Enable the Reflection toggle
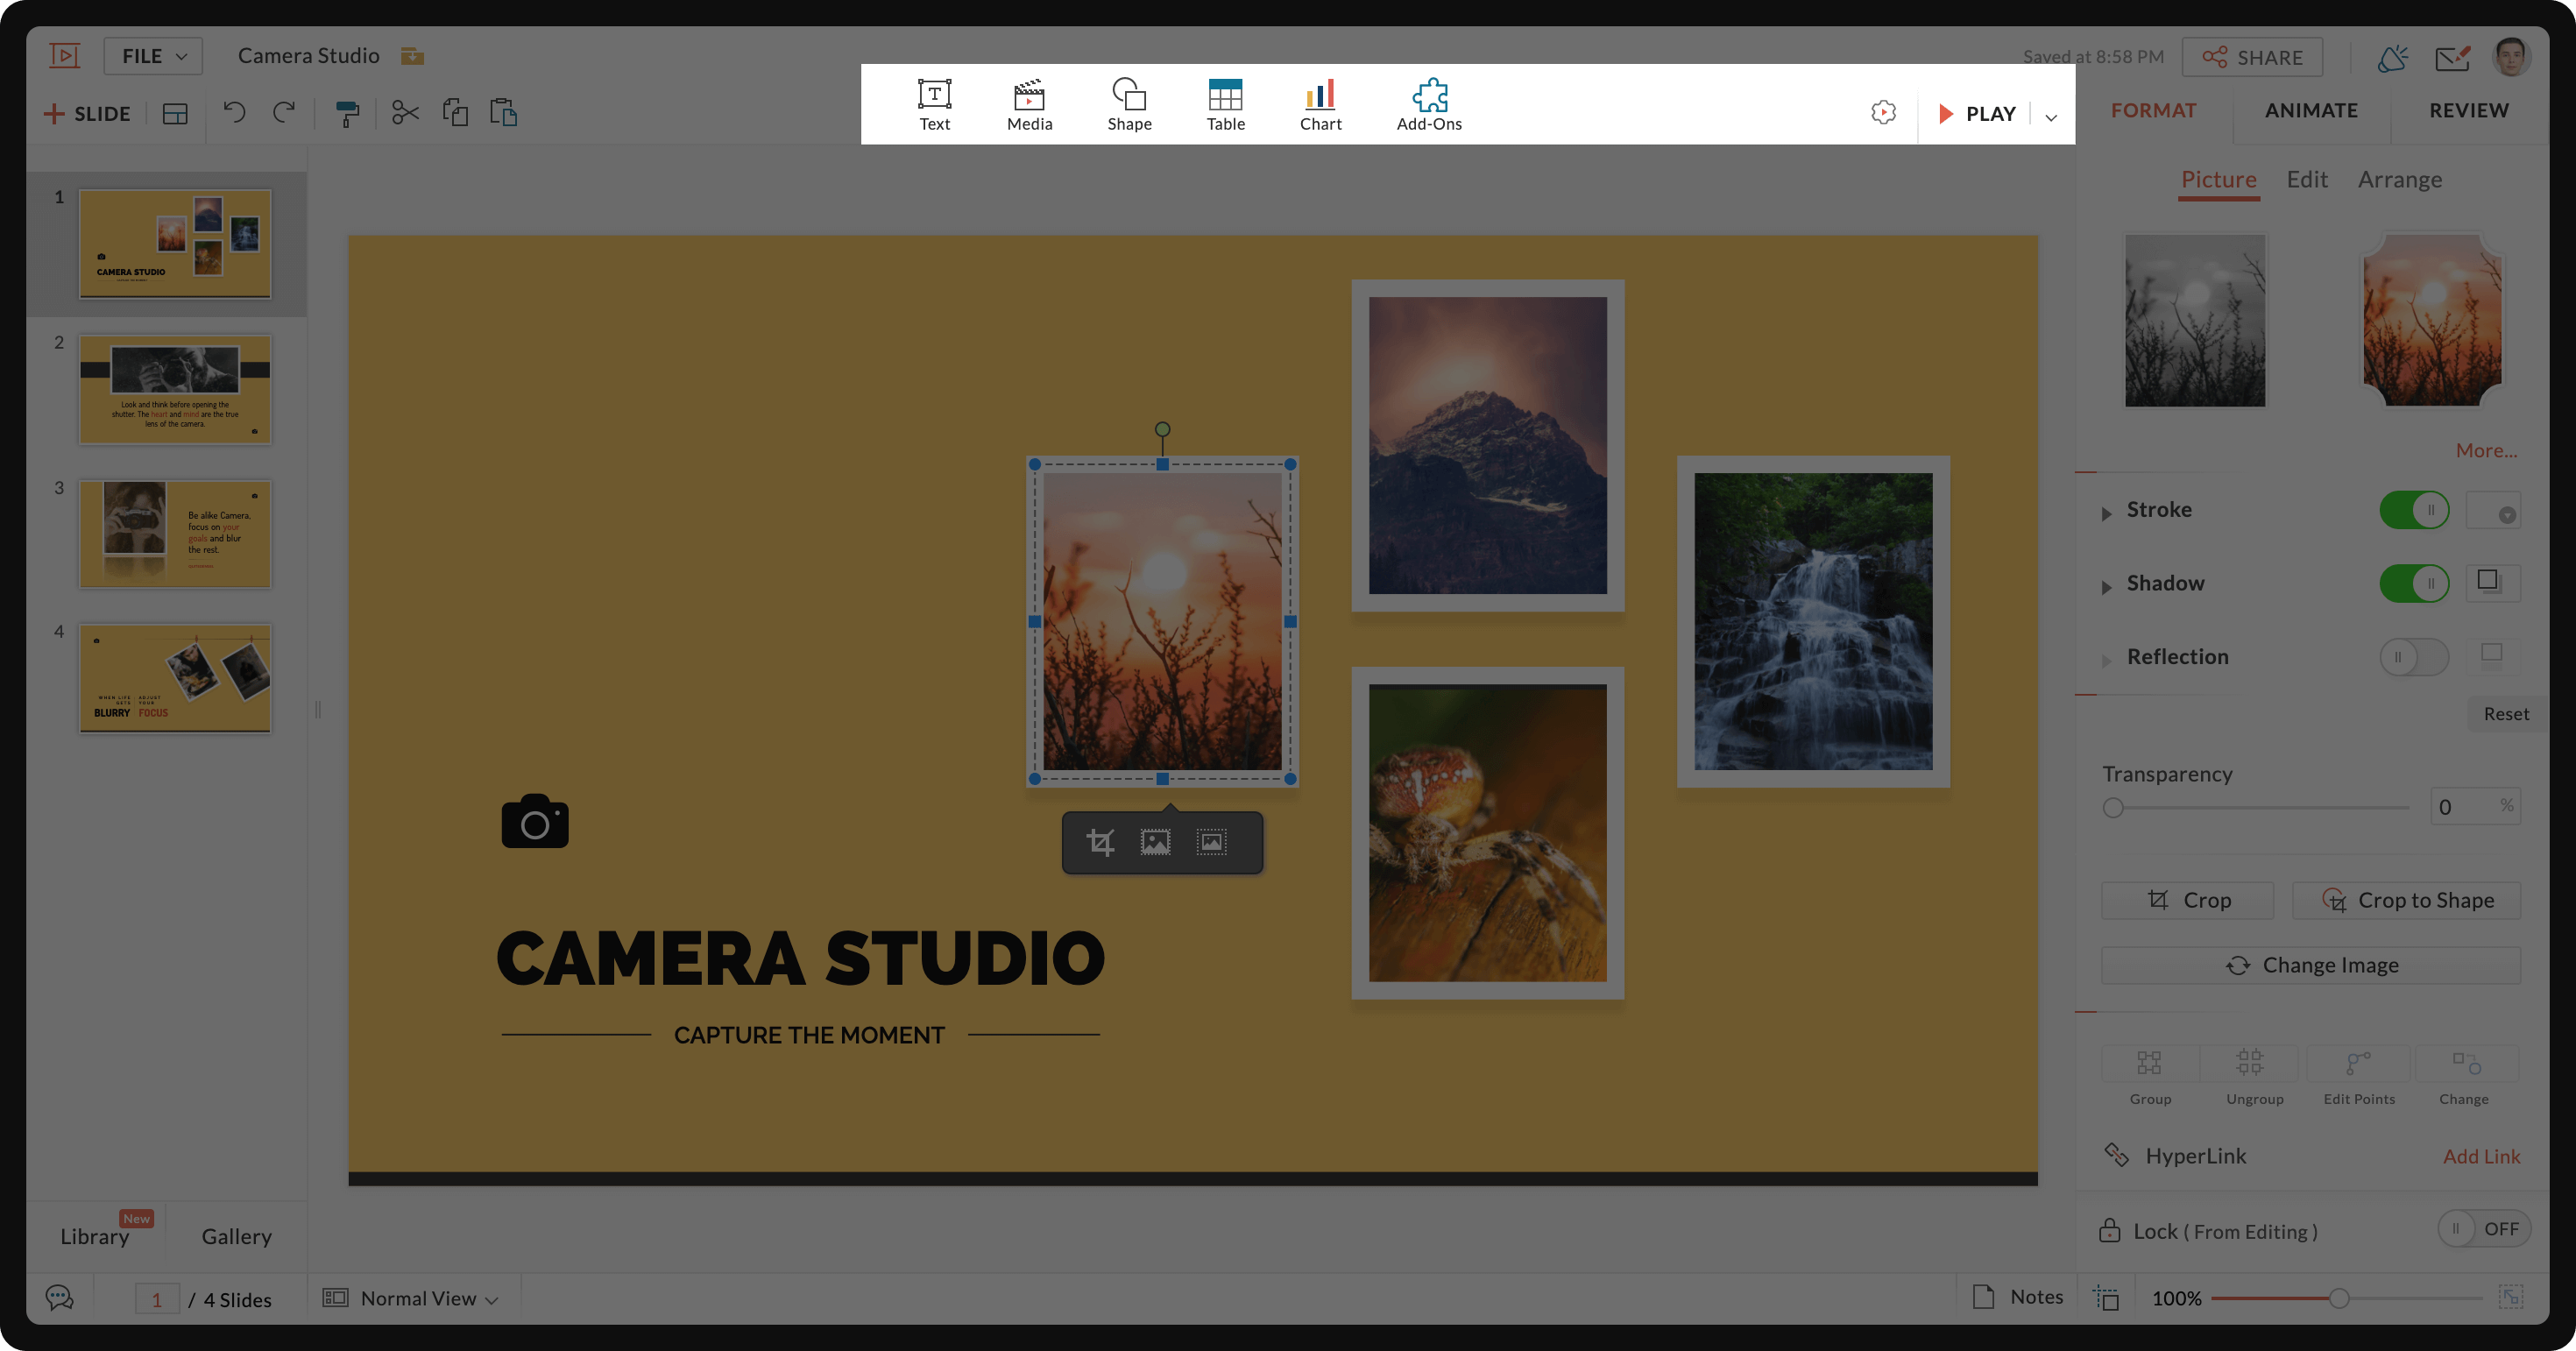 (x=2413, y=657)
